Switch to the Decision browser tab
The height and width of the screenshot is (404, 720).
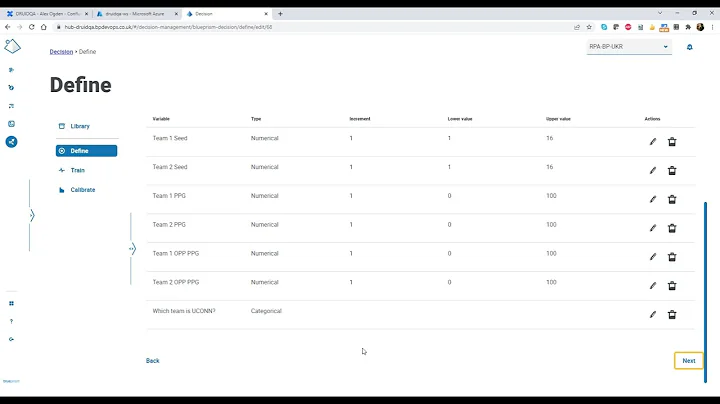227,14
